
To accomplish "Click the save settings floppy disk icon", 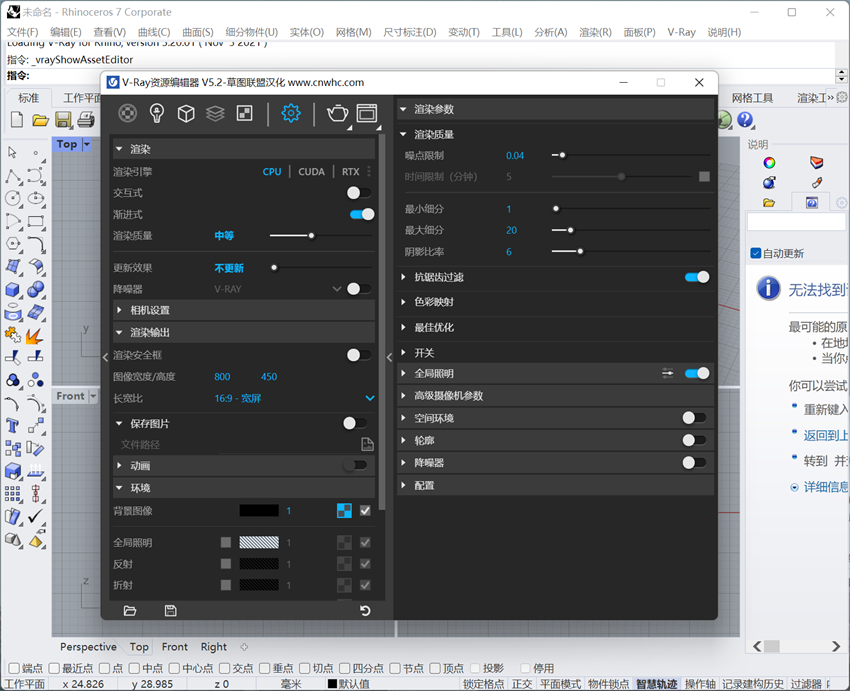I will pyautogui.click(x=170, y=610).
